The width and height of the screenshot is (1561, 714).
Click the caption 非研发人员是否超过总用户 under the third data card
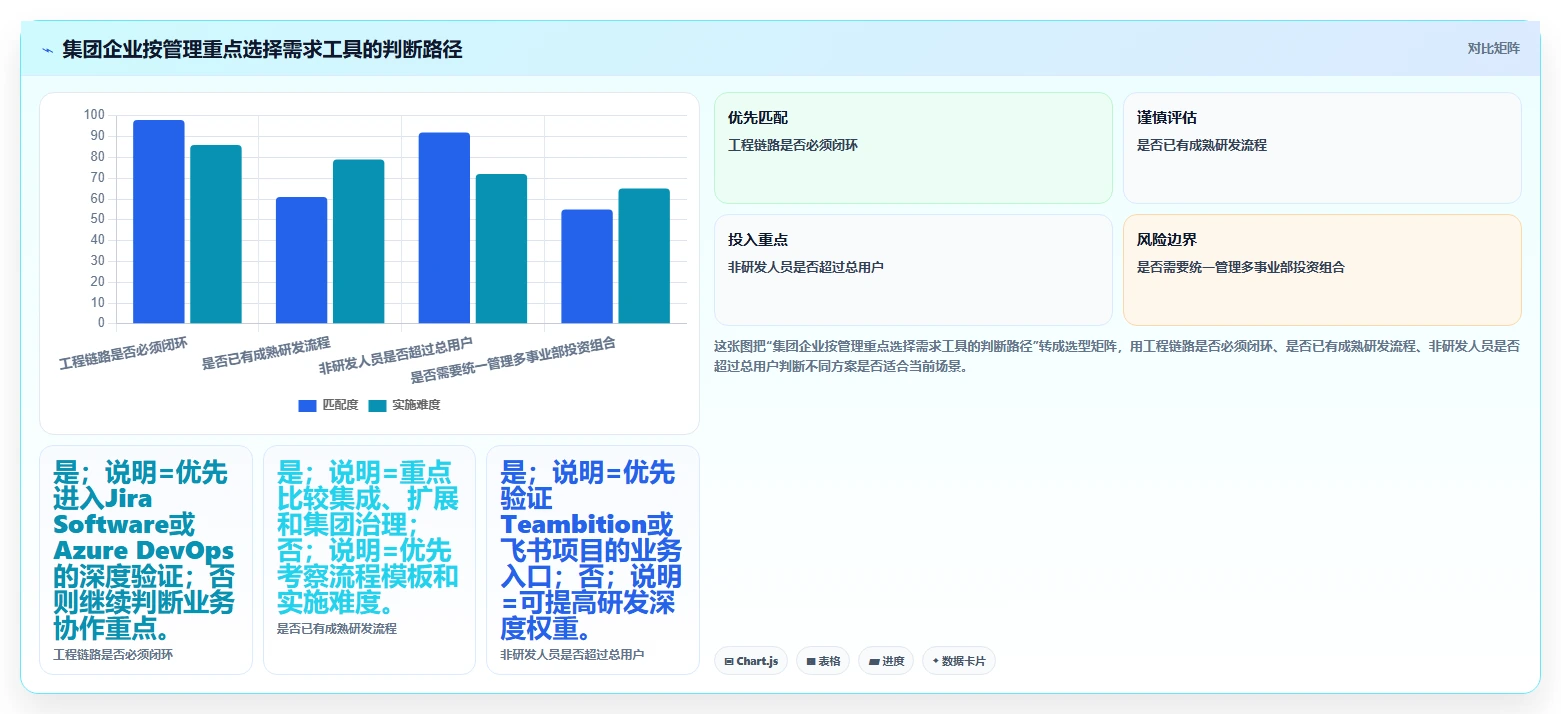point(572,655)
